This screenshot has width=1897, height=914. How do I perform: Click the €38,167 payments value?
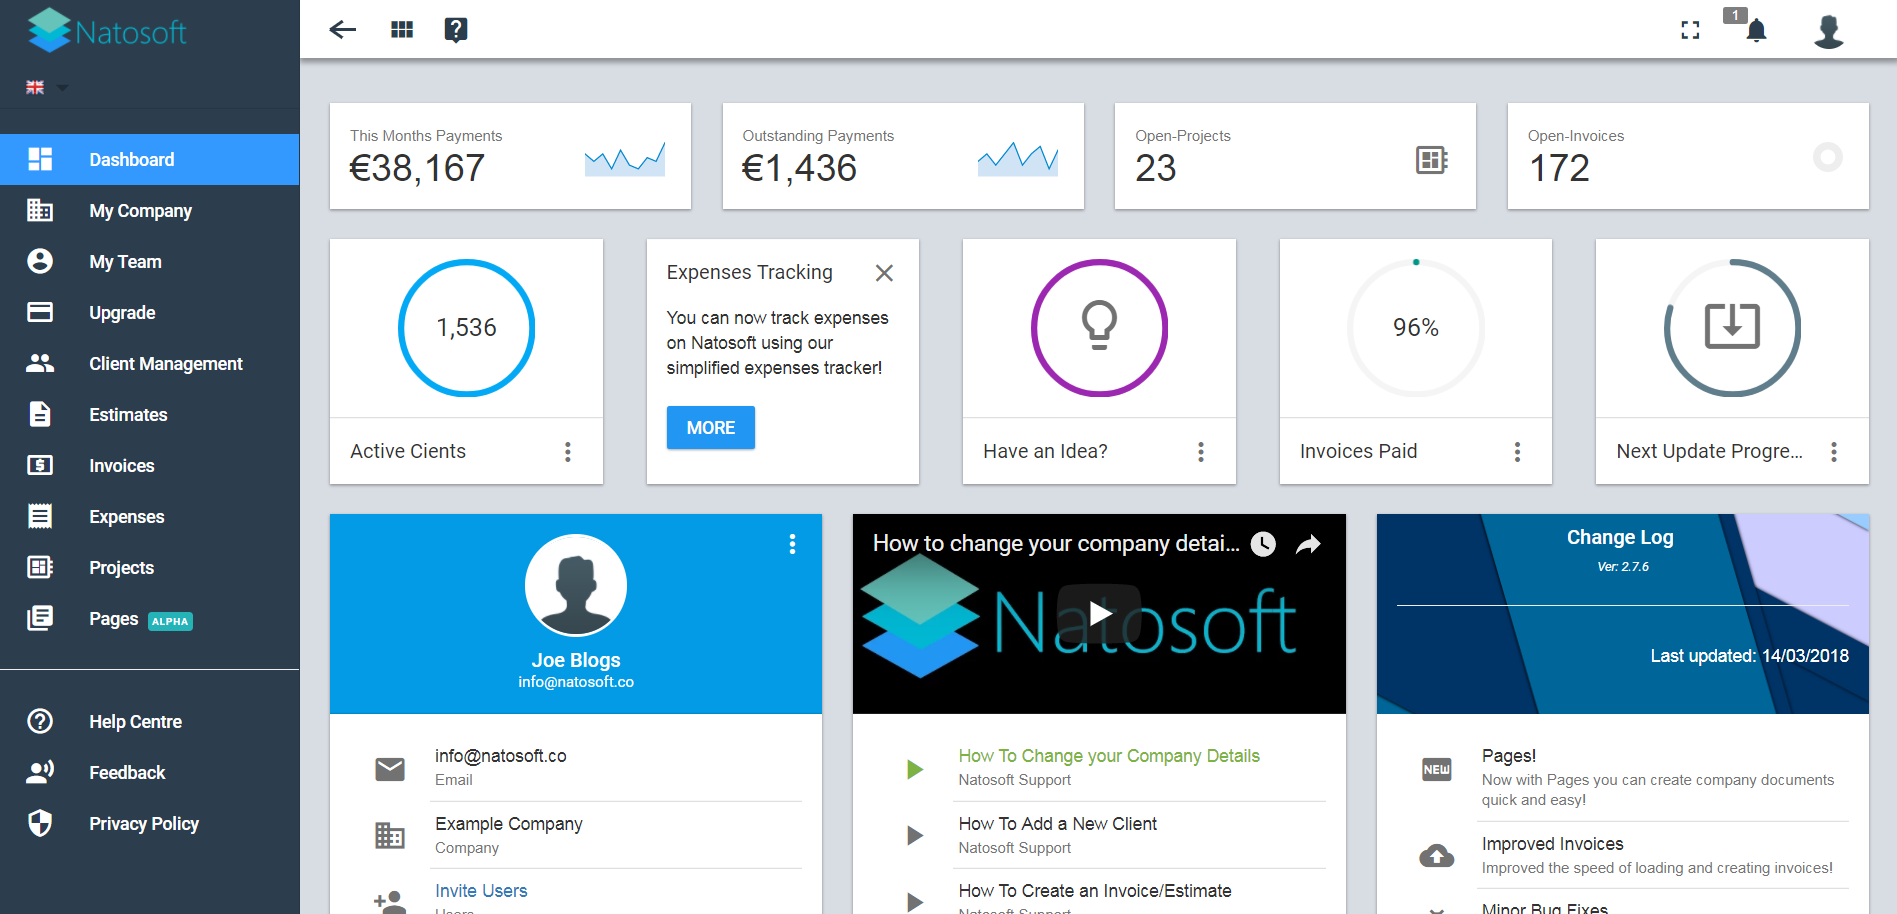(417, 168)
